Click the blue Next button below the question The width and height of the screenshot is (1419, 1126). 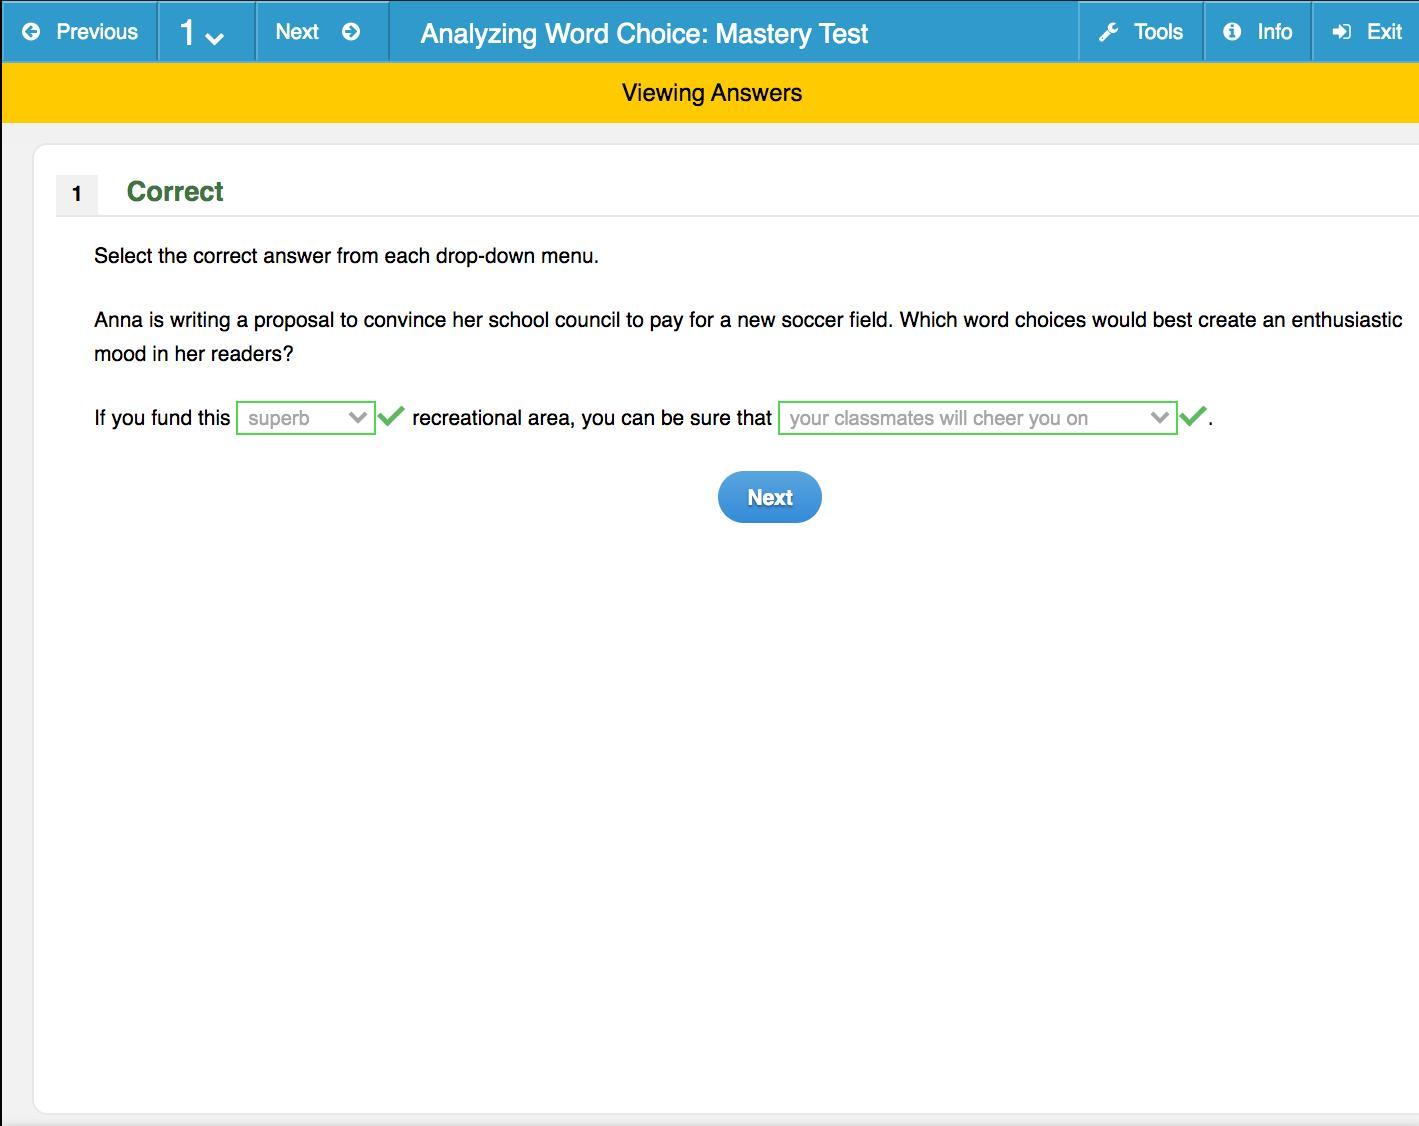pos(770,497)
